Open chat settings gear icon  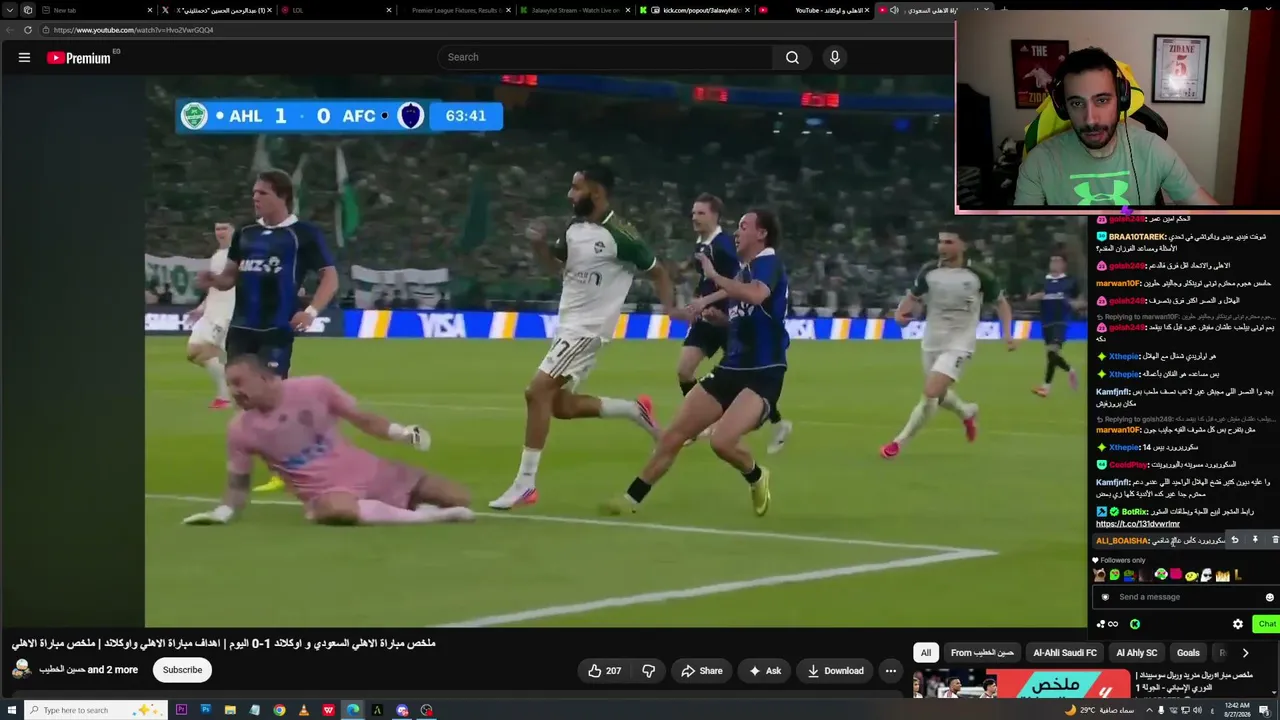(x=1238, y=624)
